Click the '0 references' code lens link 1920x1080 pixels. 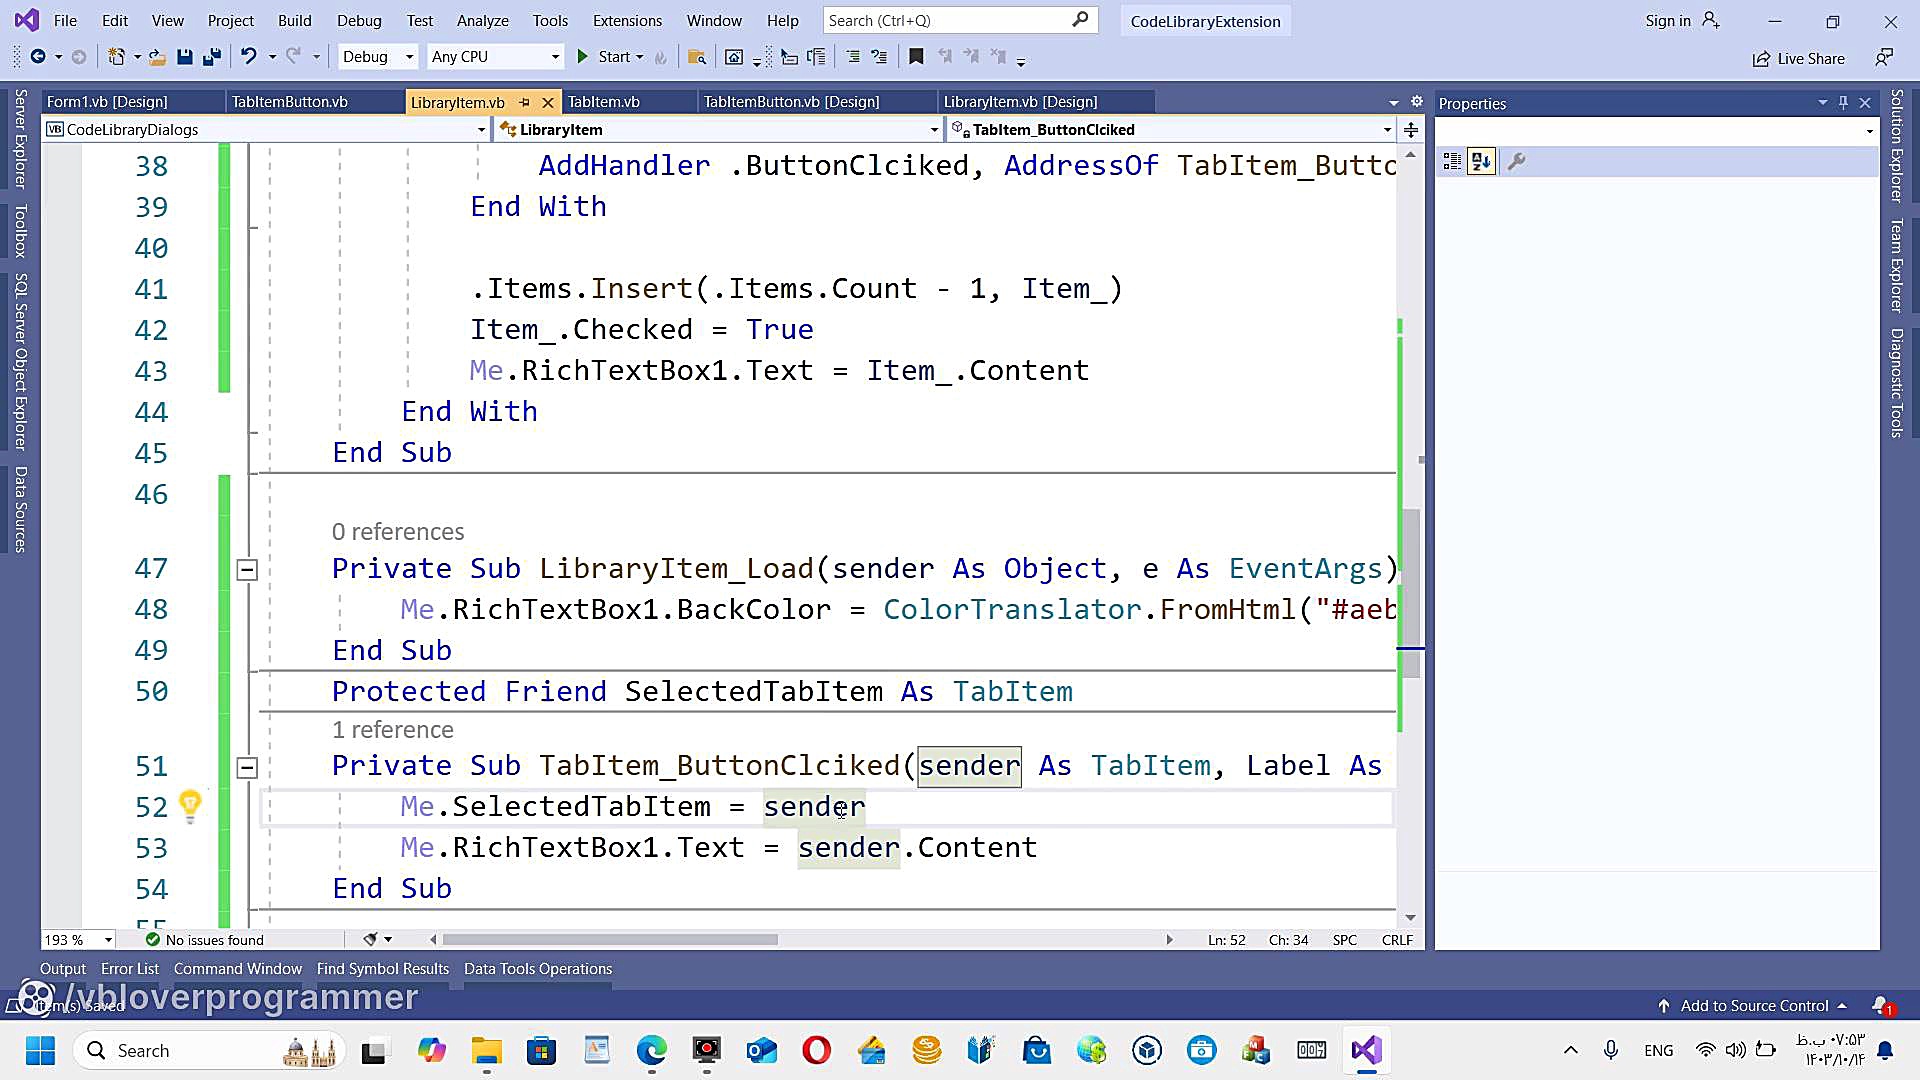[x=398, y=531]
